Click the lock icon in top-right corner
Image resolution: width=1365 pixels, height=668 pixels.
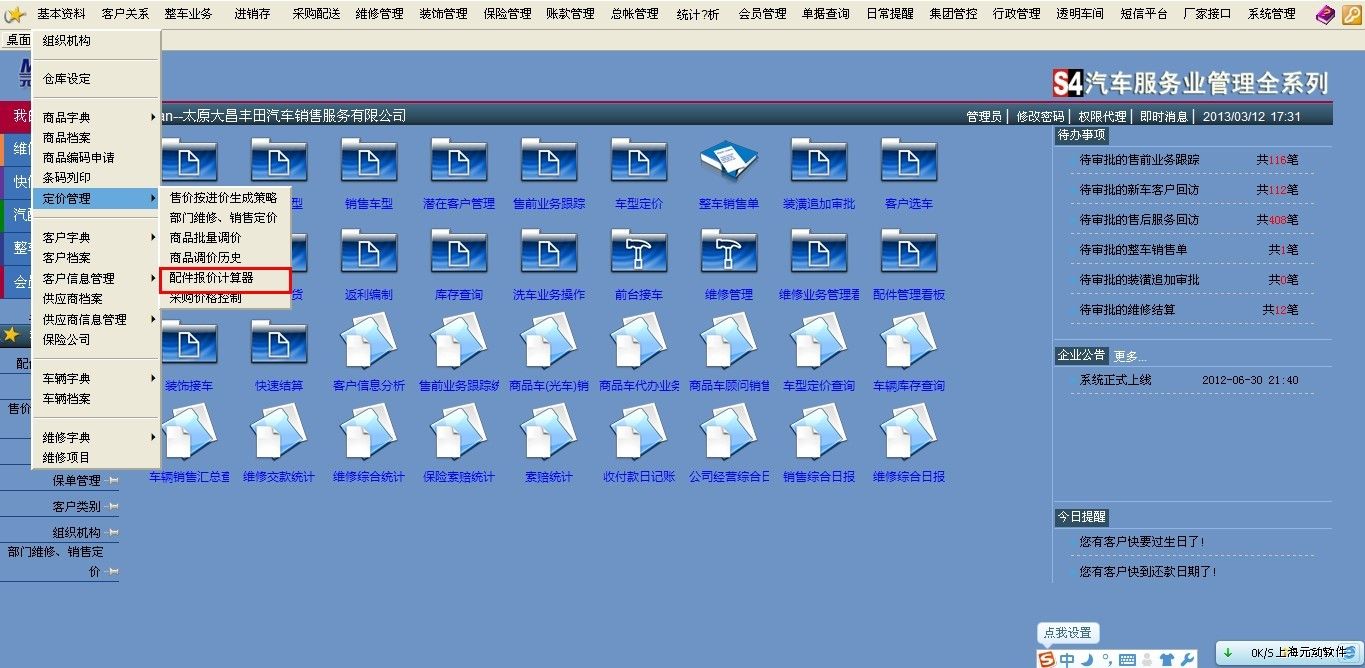[x=1351, y=14]
